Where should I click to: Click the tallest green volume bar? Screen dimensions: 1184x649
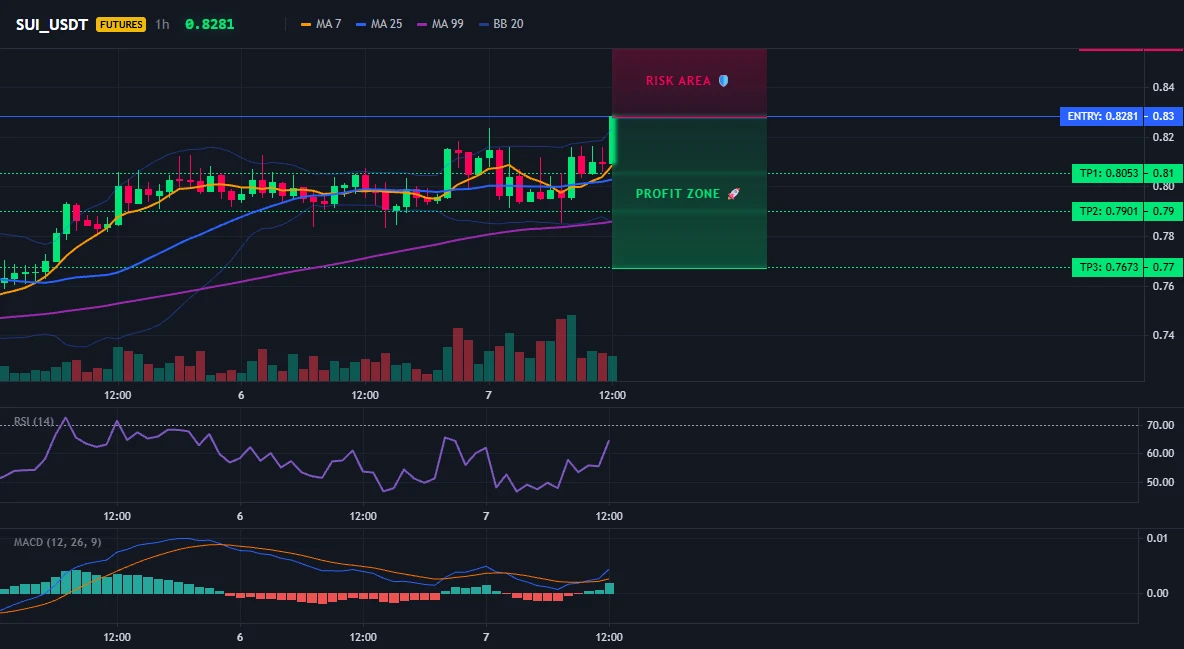click(x=571, y=348)
